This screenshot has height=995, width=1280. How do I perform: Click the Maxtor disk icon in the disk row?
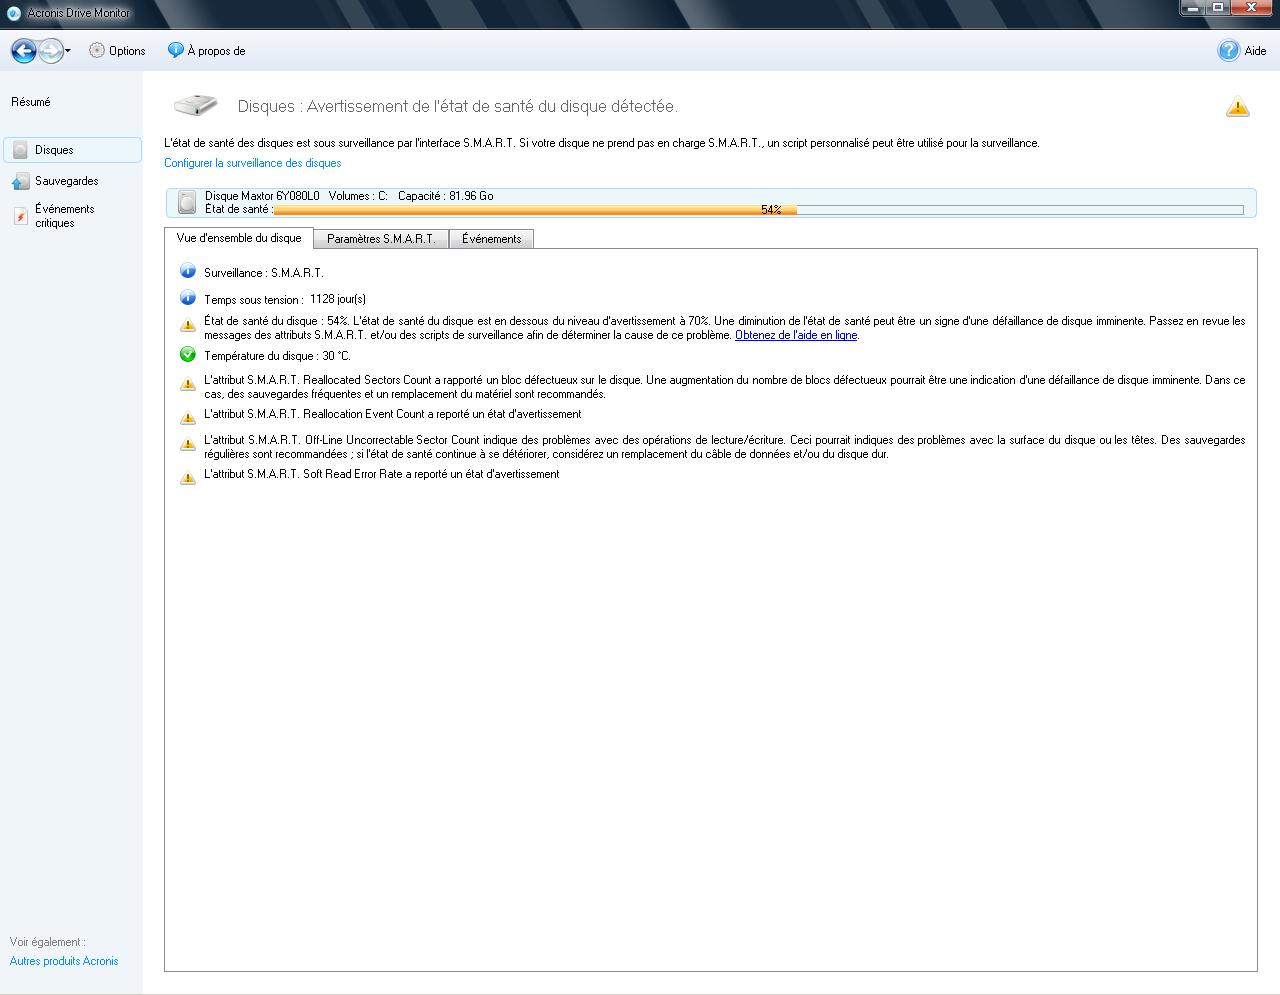click(187, 202)
